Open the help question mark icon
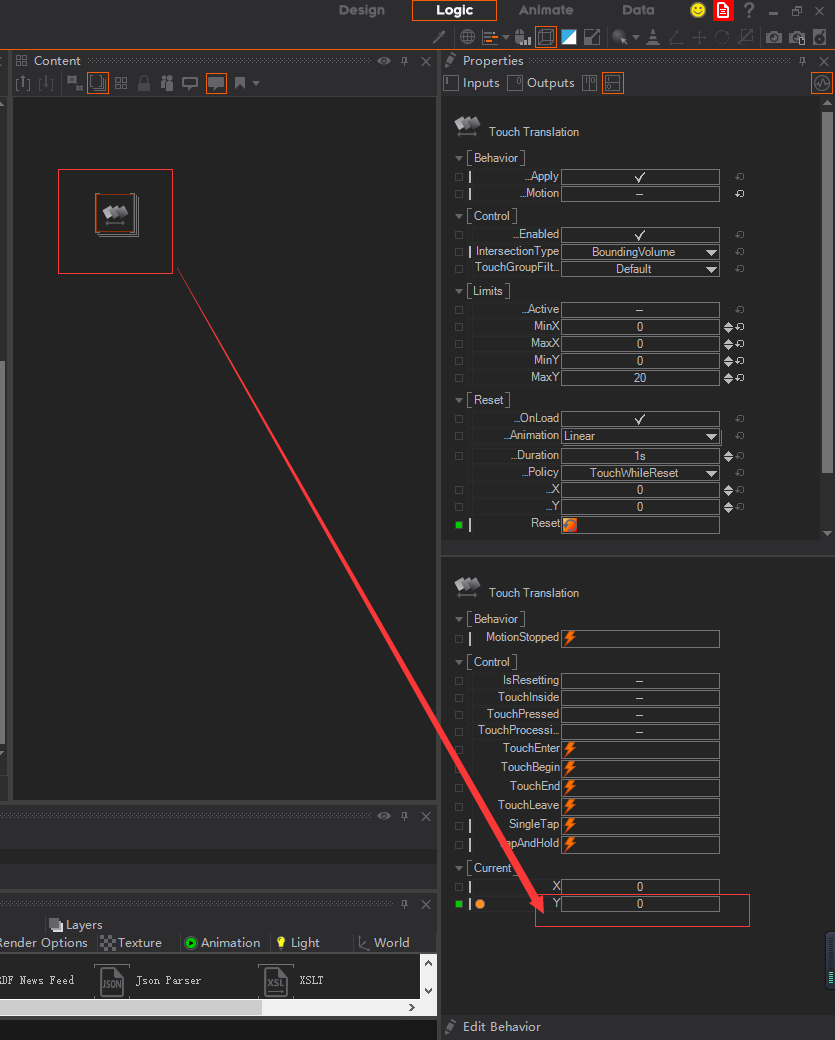835x1040 pixels. (748, 10)
